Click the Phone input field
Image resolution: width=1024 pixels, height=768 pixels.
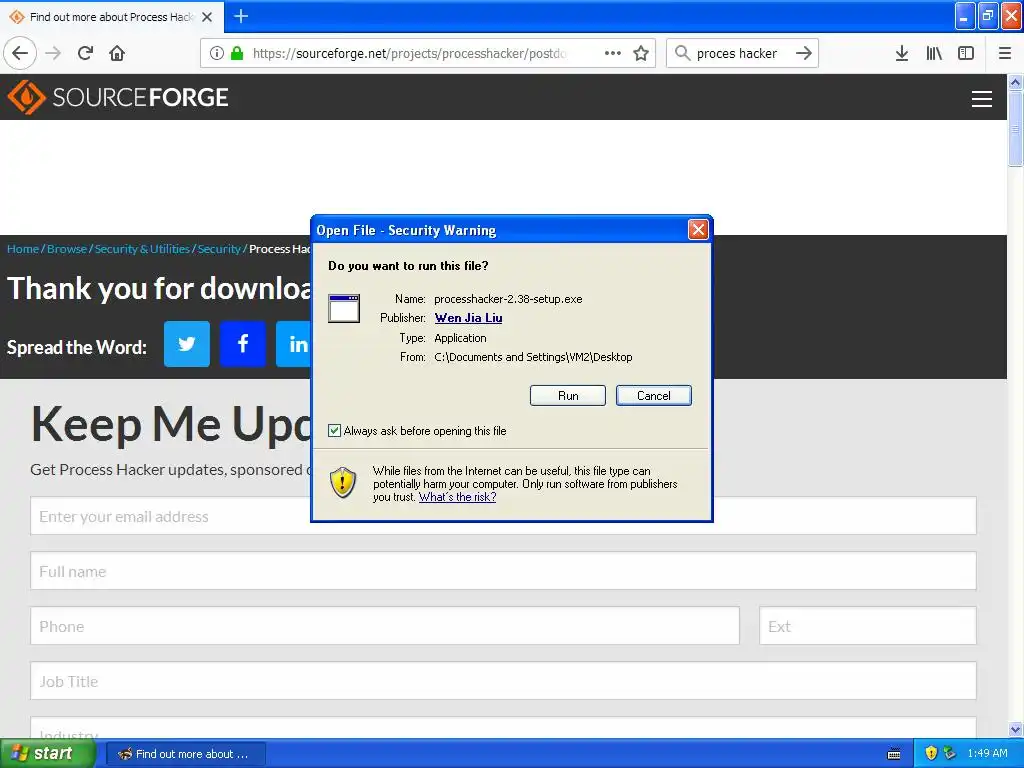pos(385,626)
